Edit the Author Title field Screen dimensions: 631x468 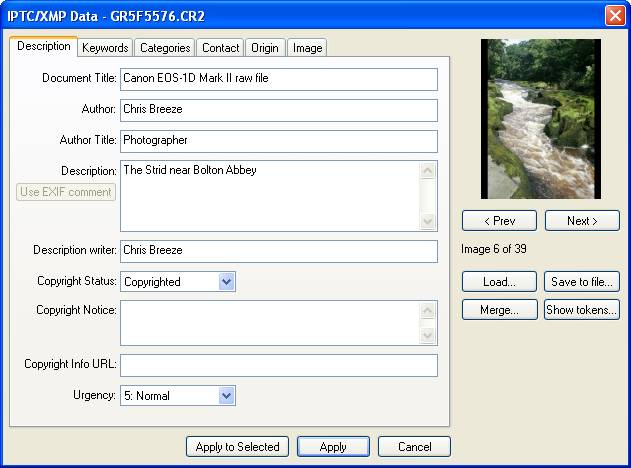279,141
